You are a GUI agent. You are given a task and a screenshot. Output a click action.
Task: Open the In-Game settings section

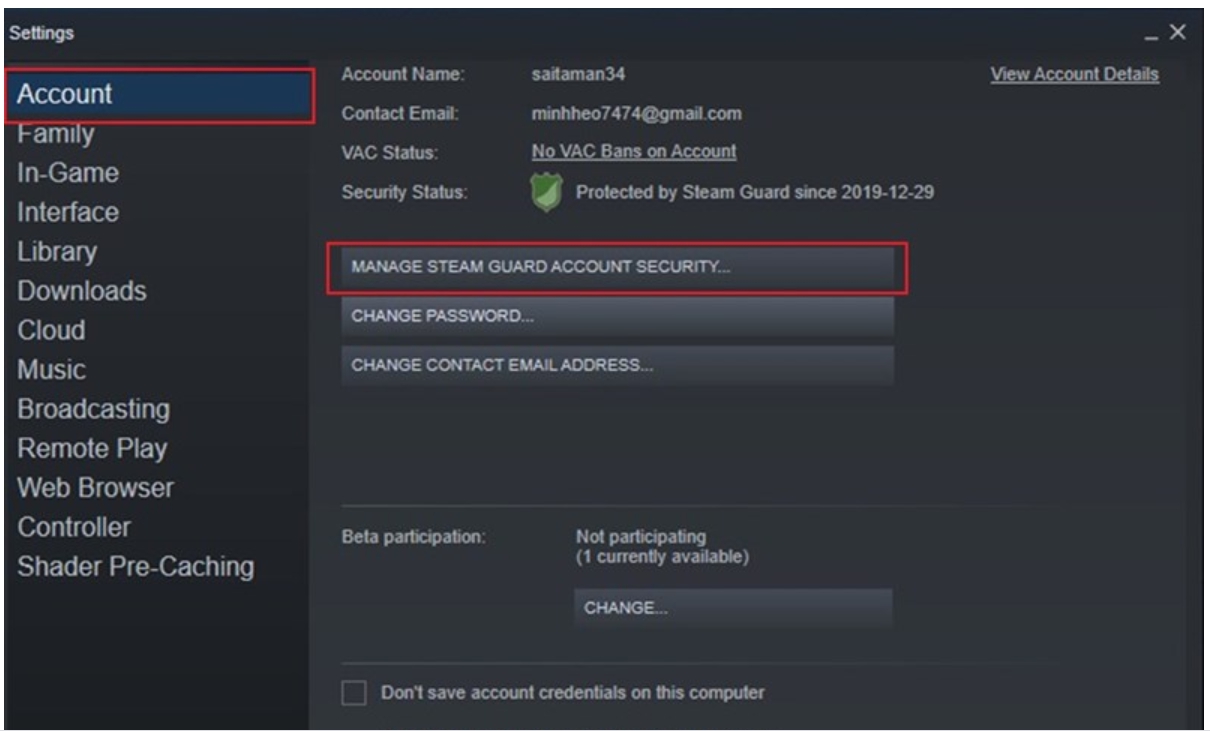(68, 173)
